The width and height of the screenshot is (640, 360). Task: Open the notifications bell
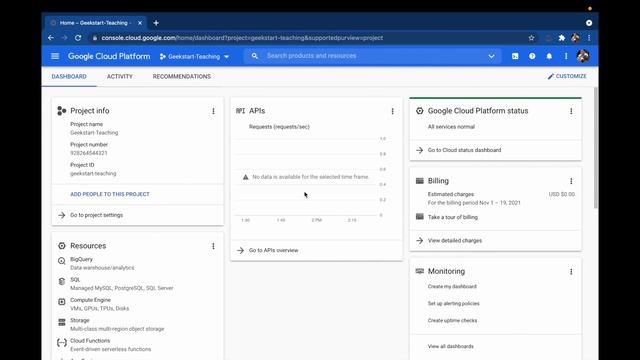pos(549,56)
